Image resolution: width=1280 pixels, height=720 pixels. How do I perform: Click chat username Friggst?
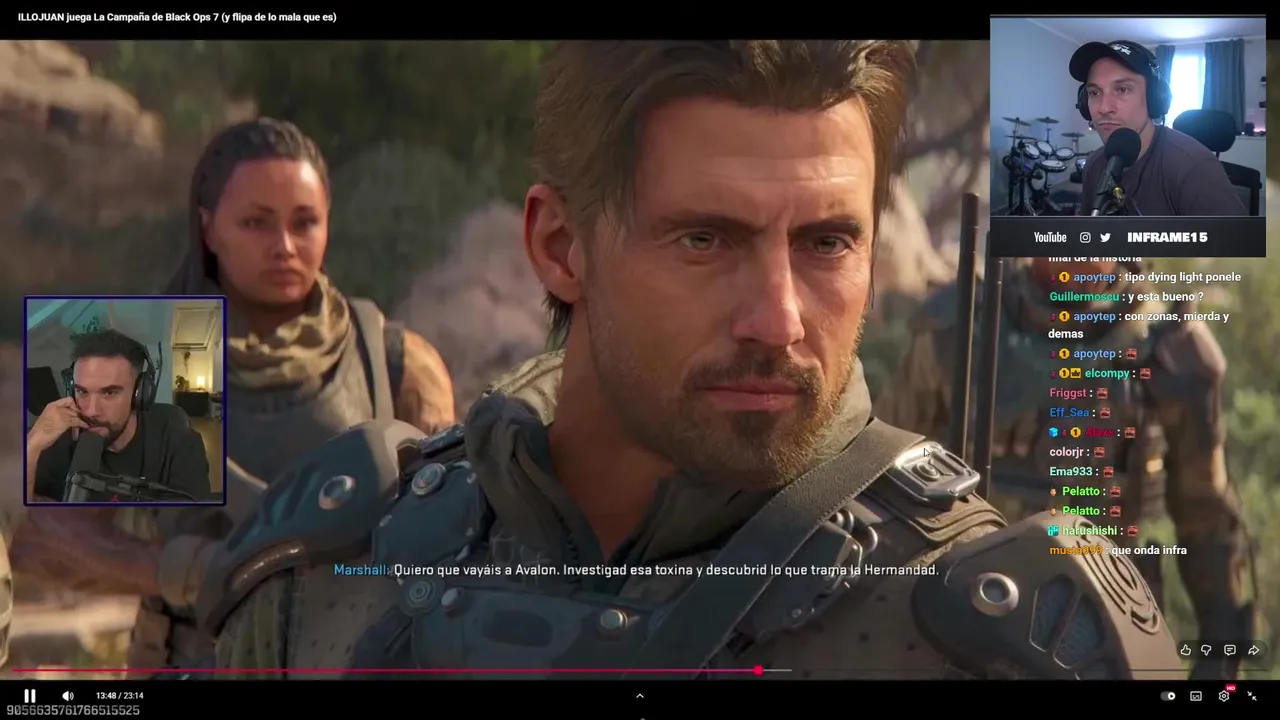click(1068, 393)
